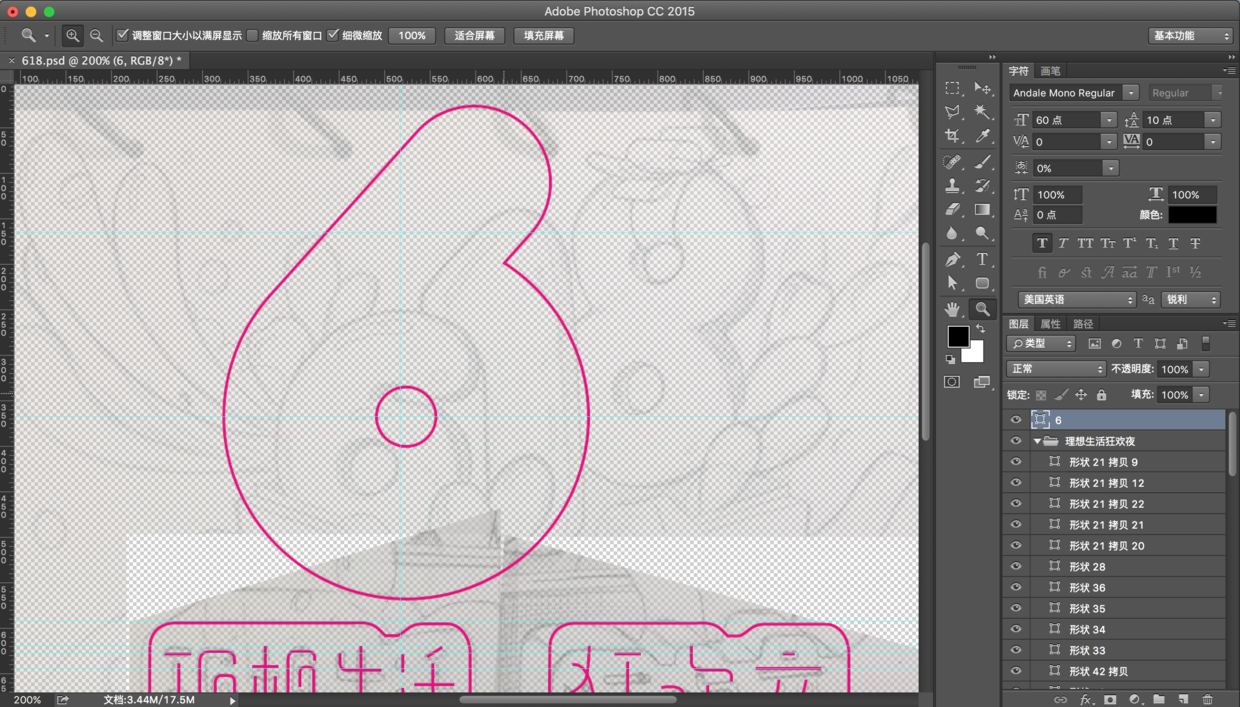
Task: Toggle underline text style
Action: tap(1173, 243)
